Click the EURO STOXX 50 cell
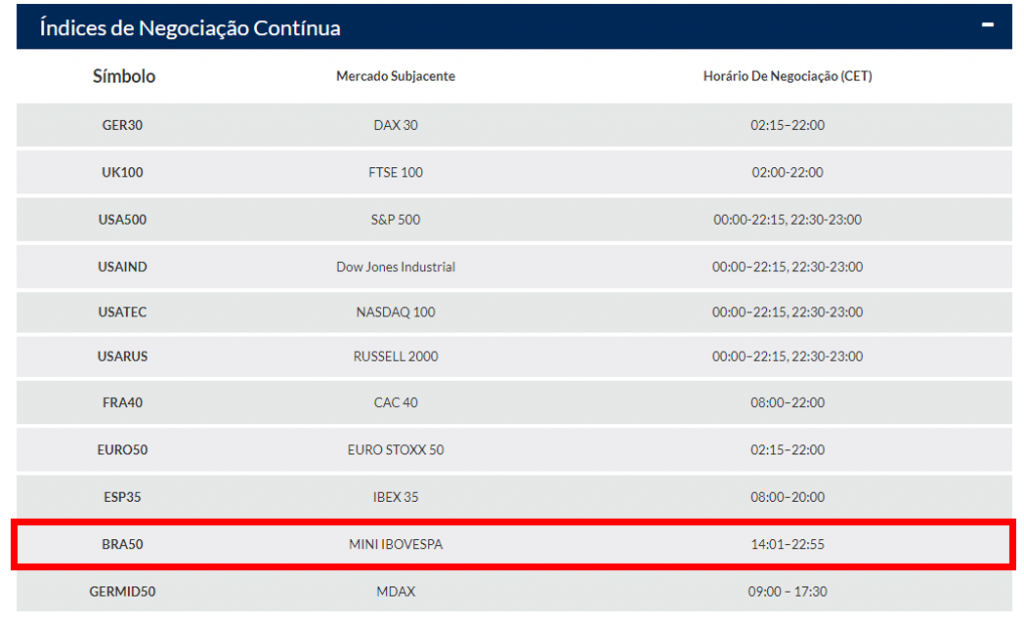Image resolution: width=1024 pixels, height=626 pixels. pyautogui.click(x=396, y=450)
